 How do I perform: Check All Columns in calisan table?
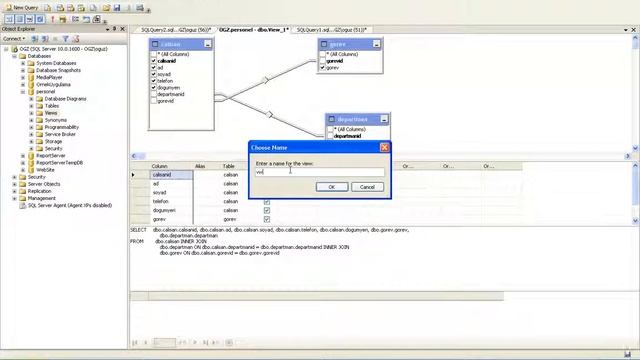(x=154, y=54)
